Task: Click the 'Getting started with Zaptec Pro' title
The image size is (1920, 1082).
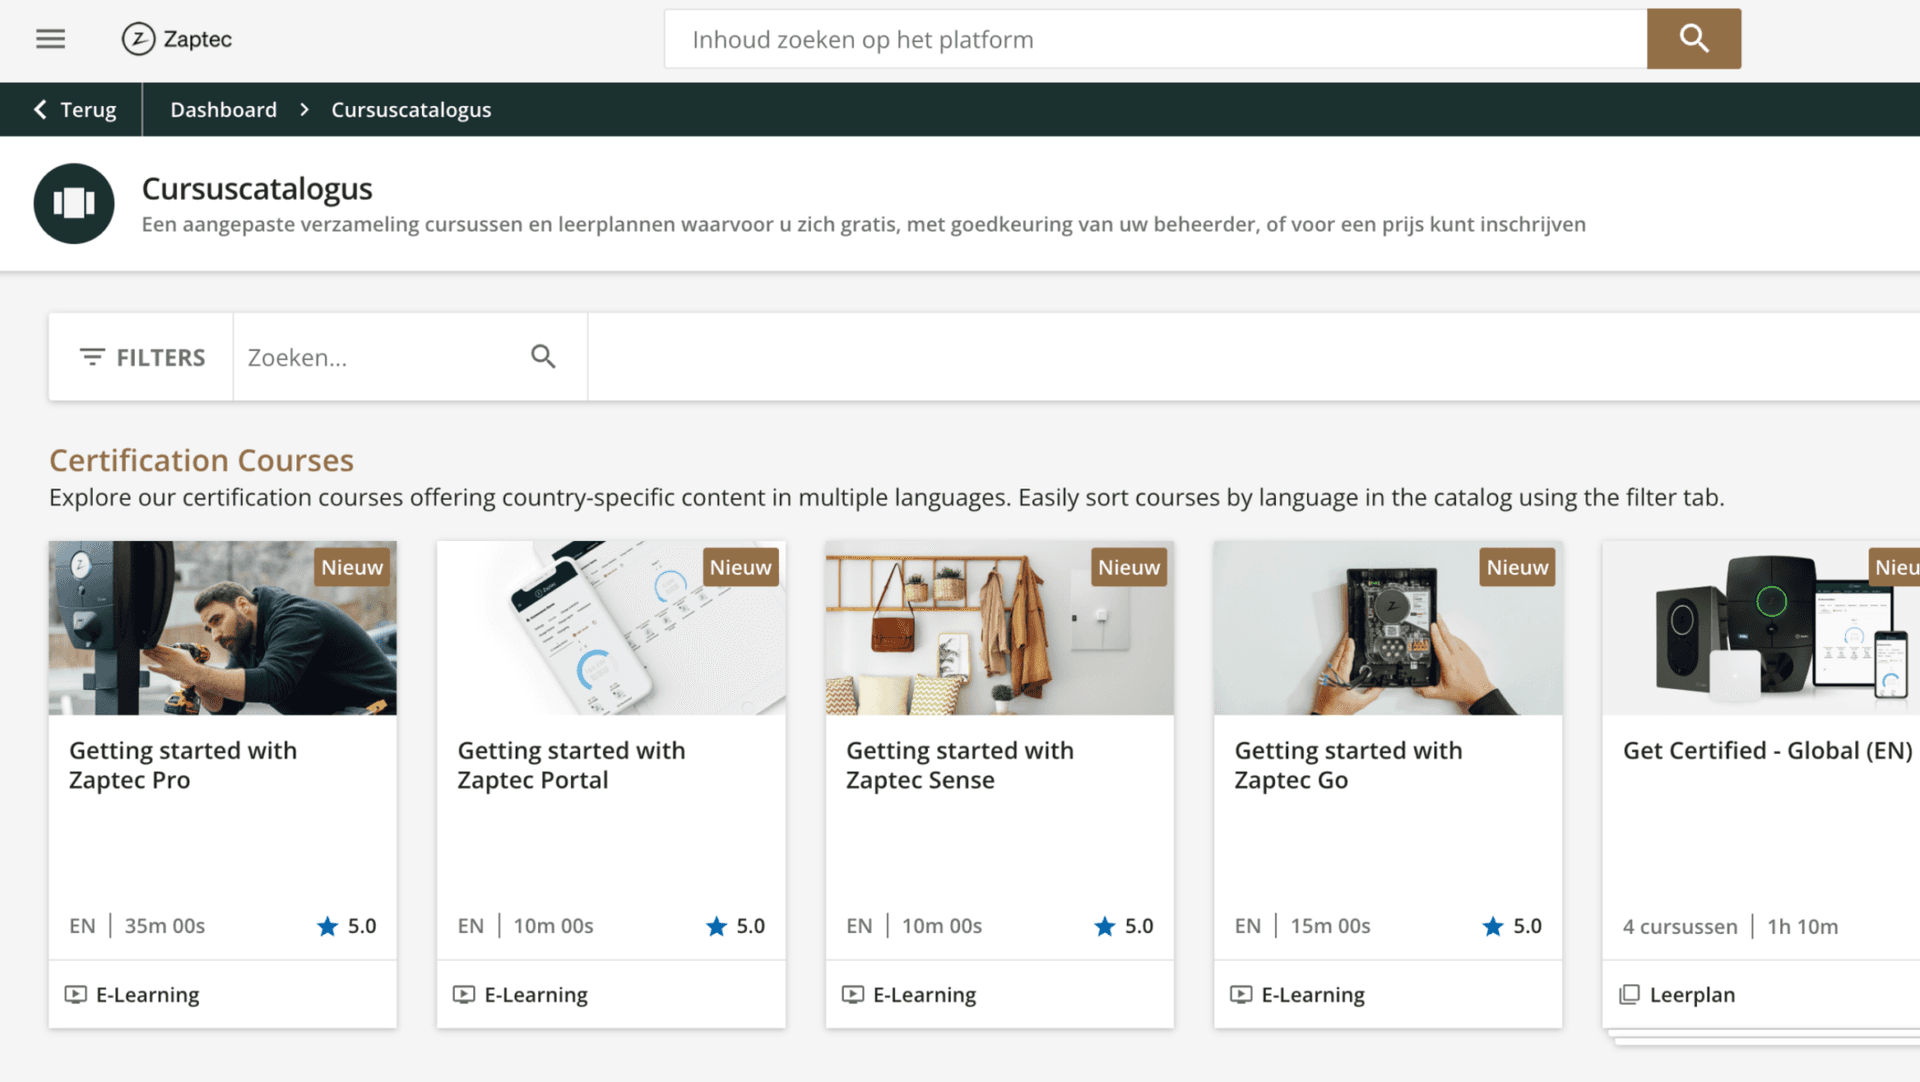Action: coord(183,765)
